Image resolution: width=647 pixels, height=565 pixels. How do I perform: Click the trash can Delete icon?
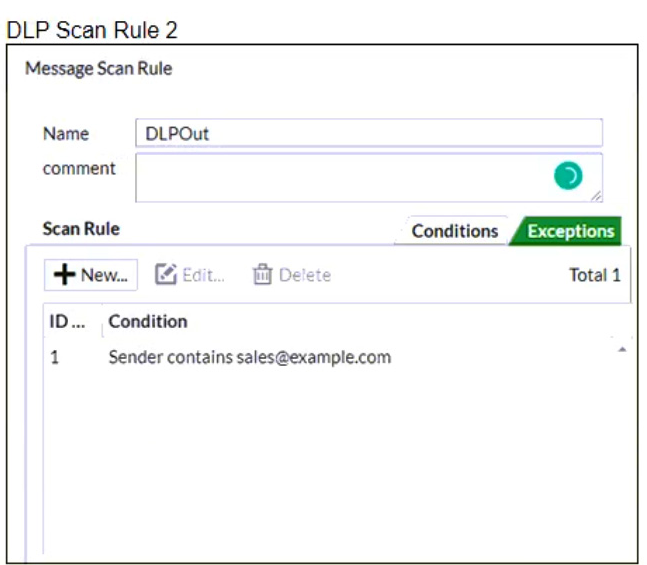[263, 275]
